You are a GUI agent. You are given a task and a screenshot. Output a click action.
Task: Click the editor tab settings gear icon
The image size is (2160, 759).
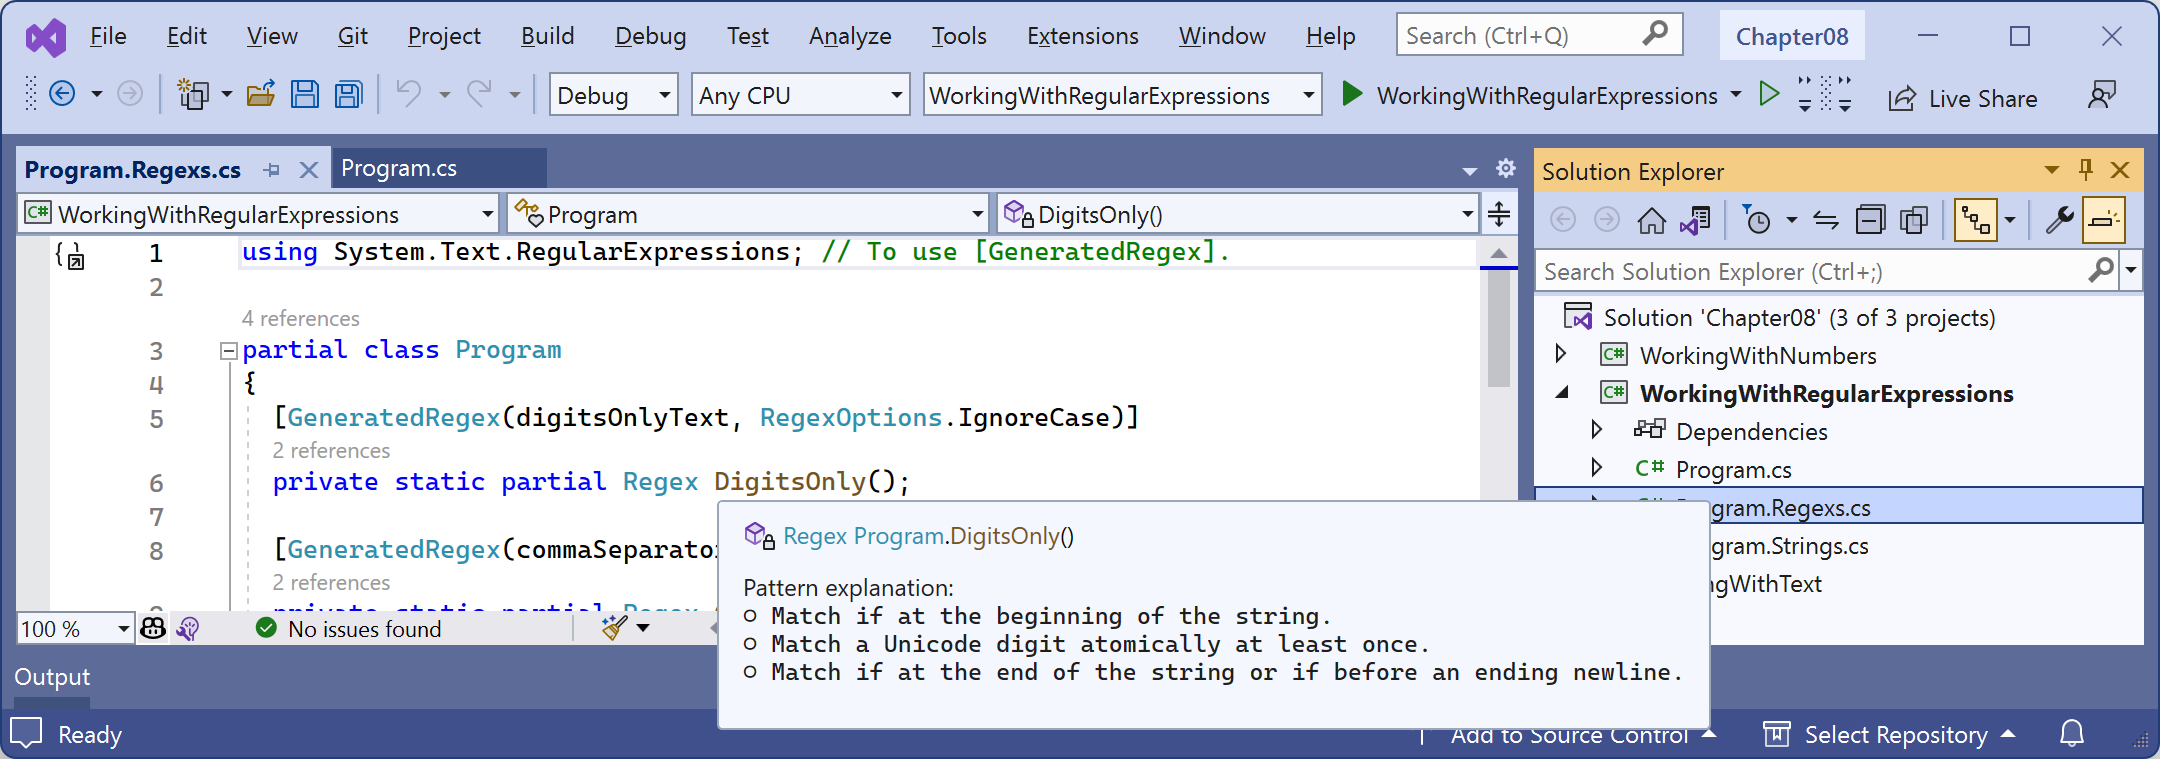click(1506, 168)
